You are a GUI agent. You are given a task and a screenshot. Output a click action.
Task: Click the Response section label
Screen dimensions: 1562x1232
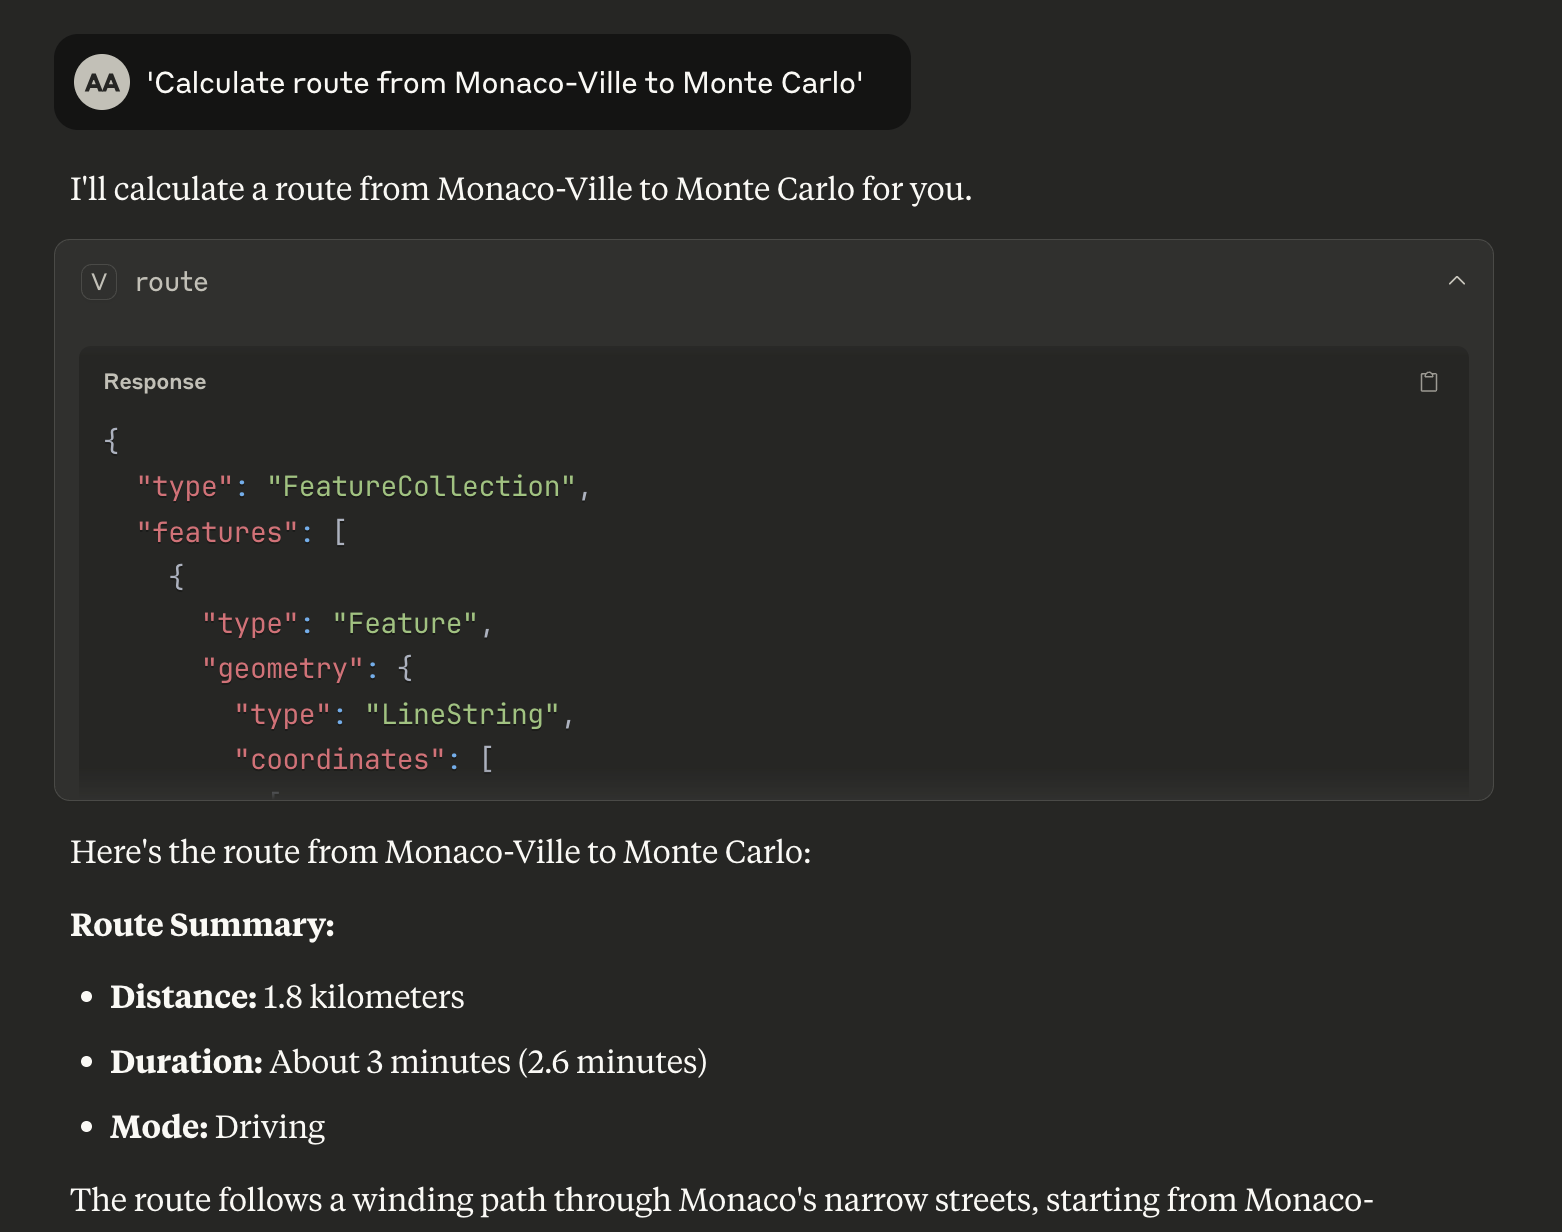click(x=155, y=382)
